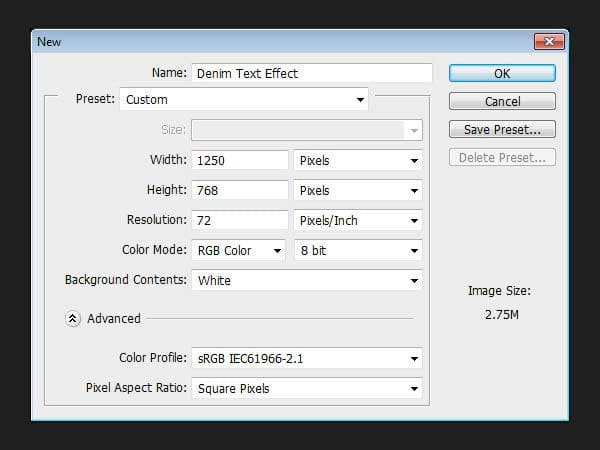This screenshot has width=600, height=450.
Task: Click the Name field with Denim Text Effect
Action: click(312, 73)
